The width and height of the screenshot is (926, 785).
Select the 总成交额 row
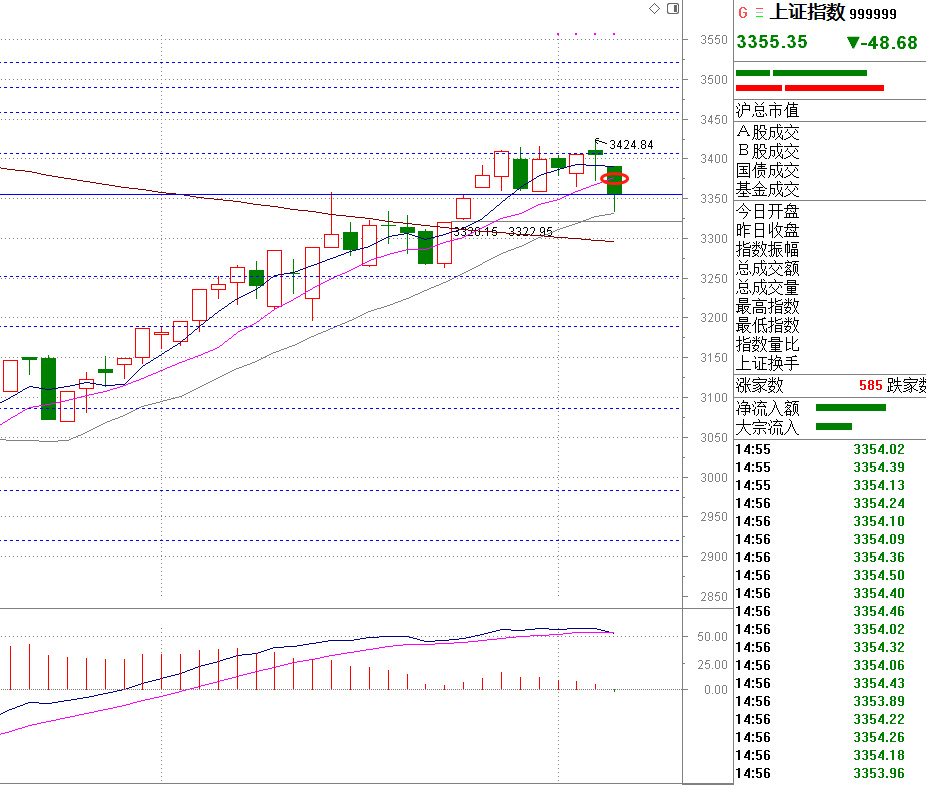click(x=830, y=268)
